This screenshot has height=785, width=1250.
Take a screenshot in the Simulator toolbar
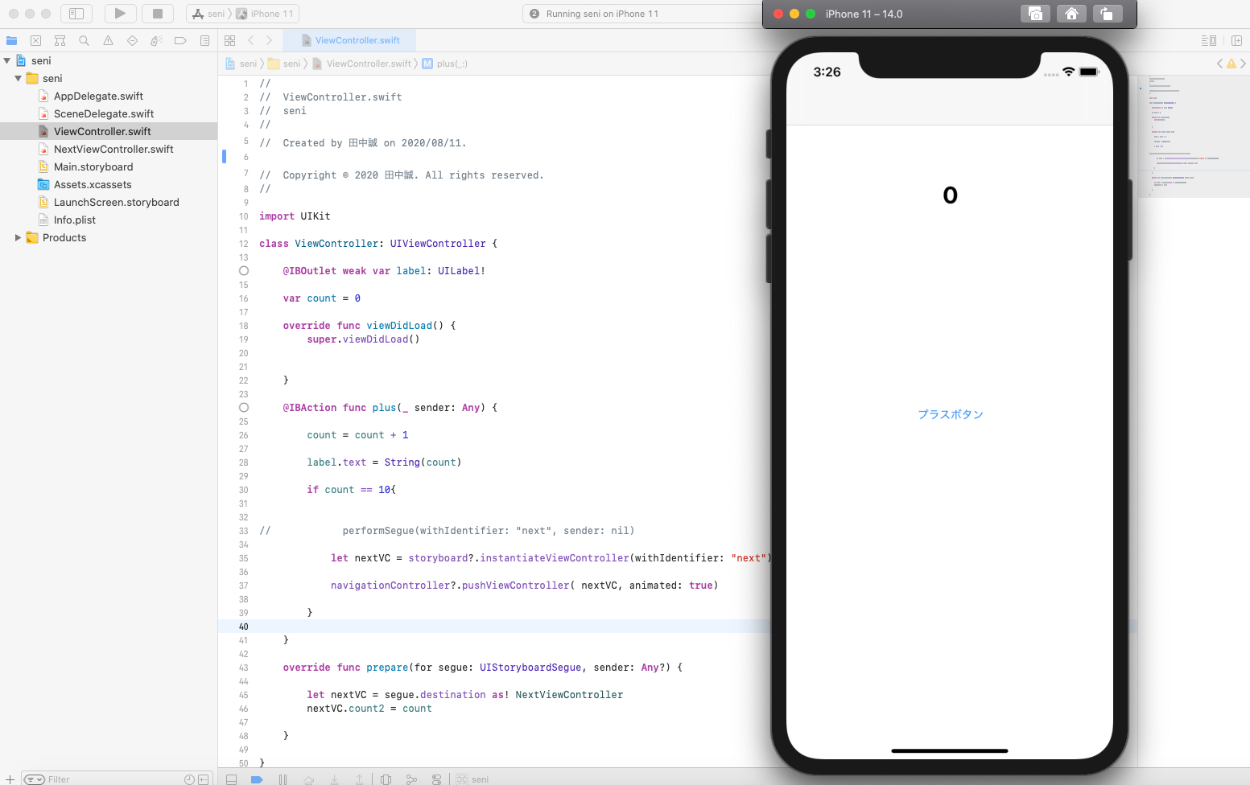(1035, 14)
